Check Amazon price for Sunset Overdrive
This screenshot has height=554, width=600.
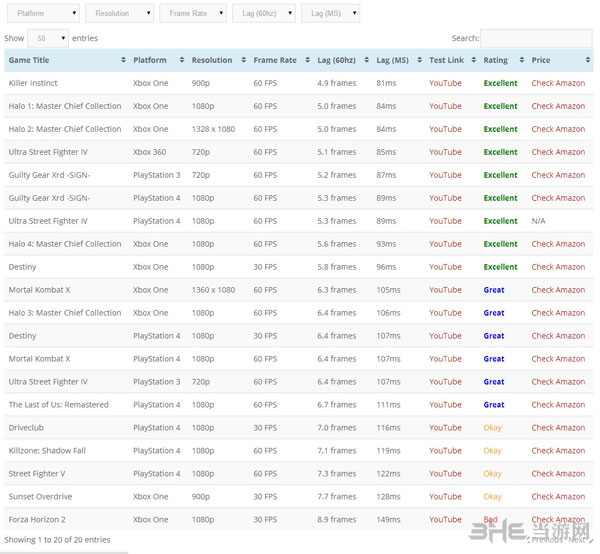pos(558,496)
